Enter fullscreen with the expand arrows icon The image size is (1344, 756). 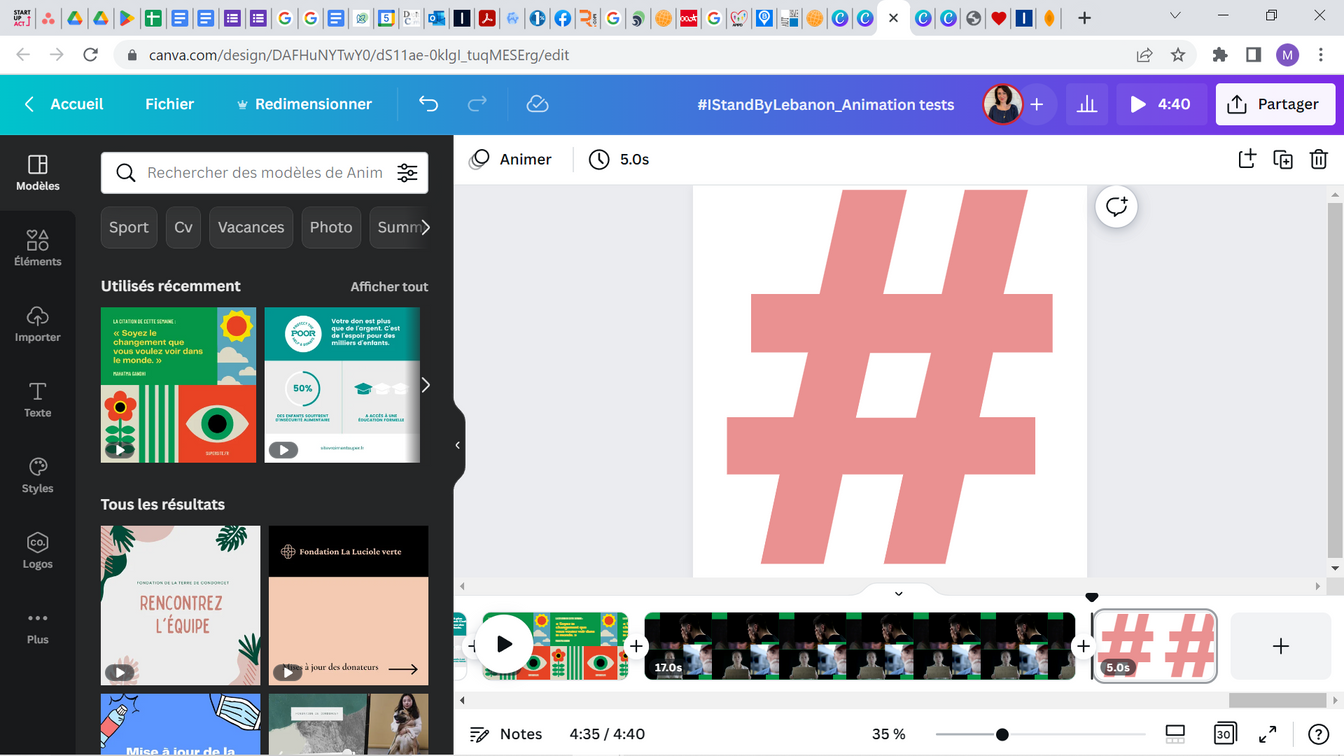click(1268, 734)
